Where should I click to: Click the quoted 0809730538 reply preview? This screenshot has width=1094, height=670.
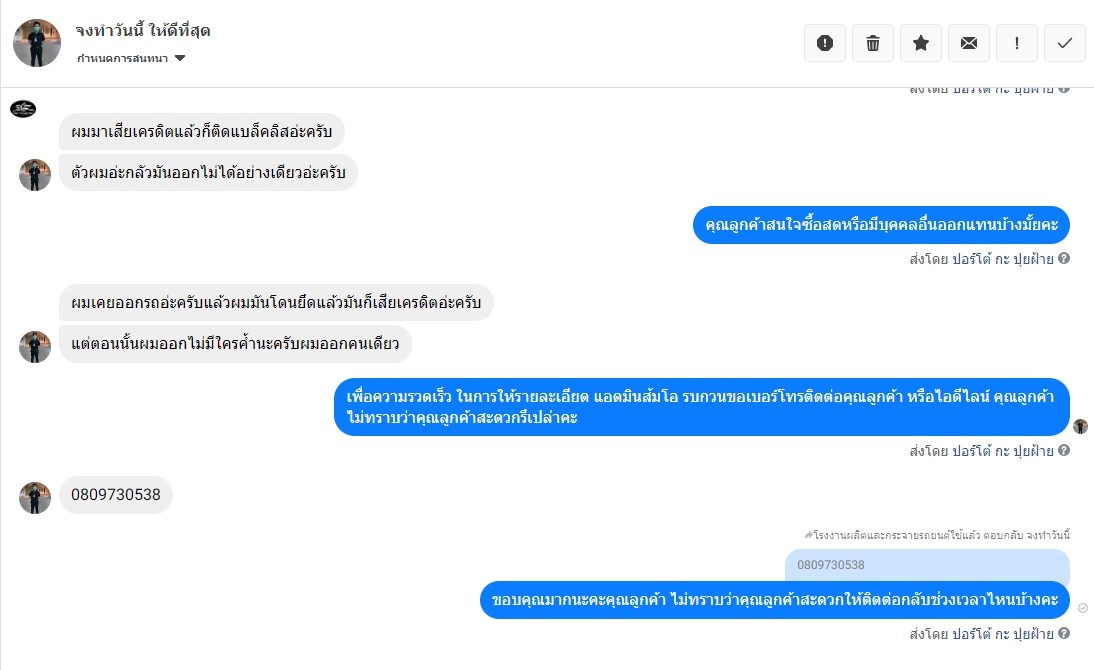click(927, 565)
